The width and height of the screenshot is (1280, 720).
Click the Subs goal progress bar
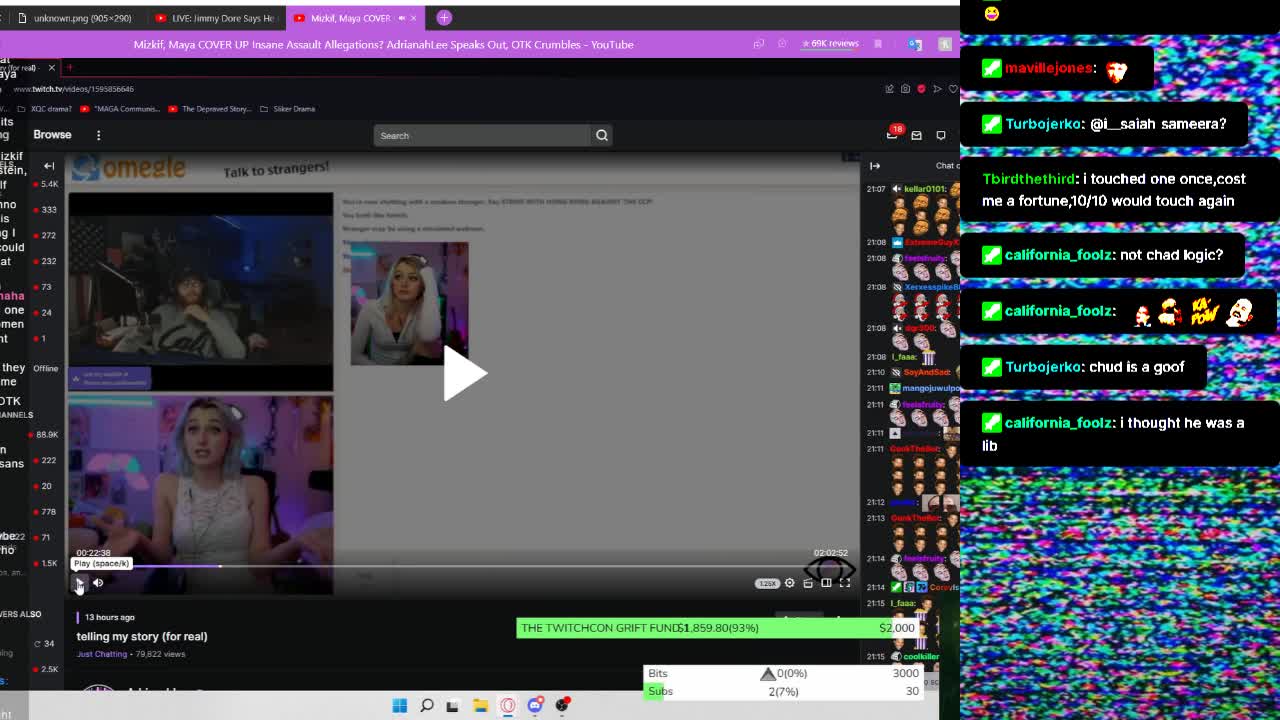pos(783,691)
